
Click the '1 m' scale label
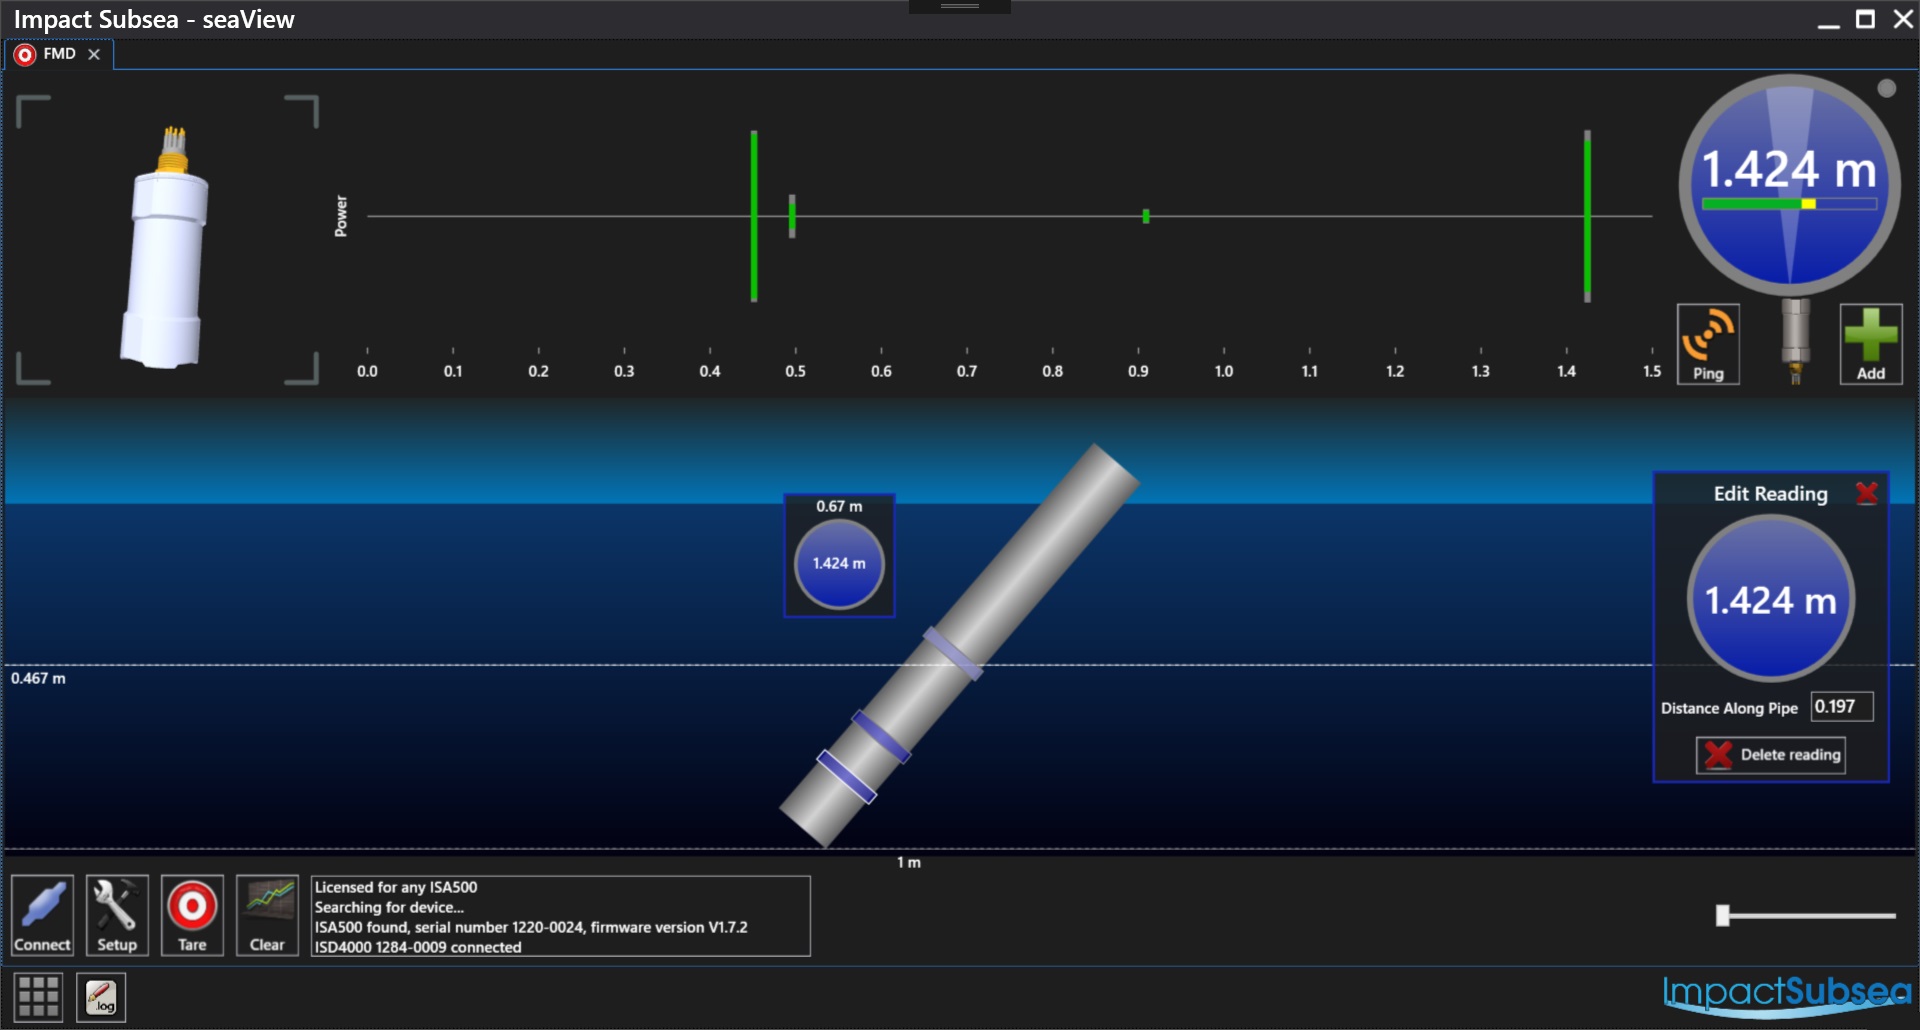(908, 862)
